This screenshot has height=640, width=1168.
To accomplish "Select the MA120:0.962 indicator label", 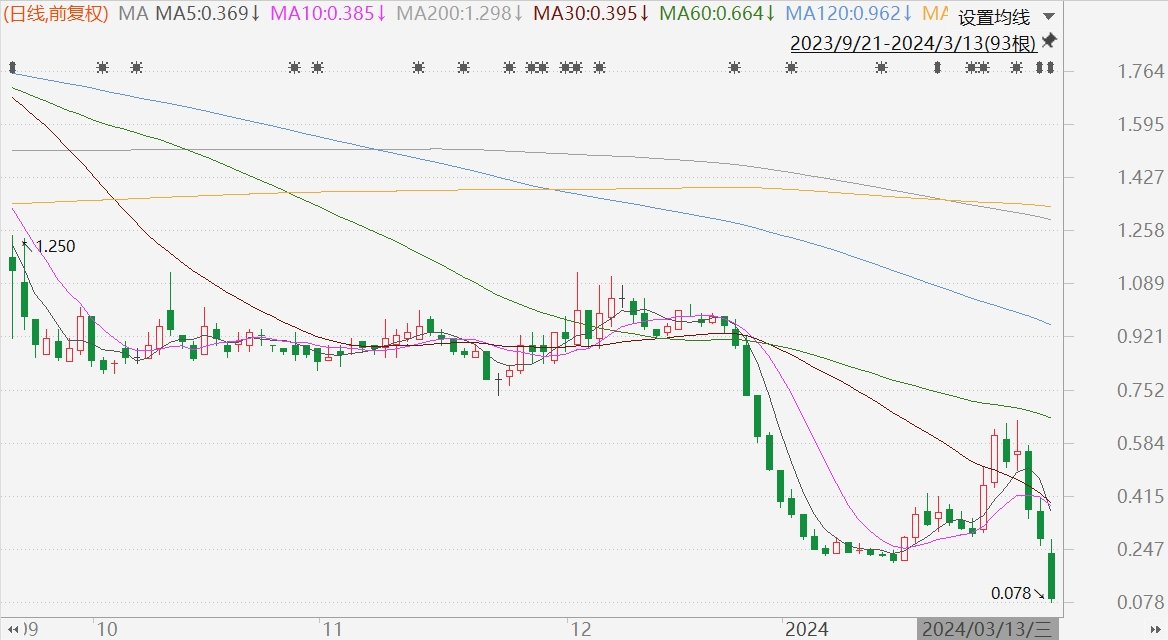I will tap(849, 13).
